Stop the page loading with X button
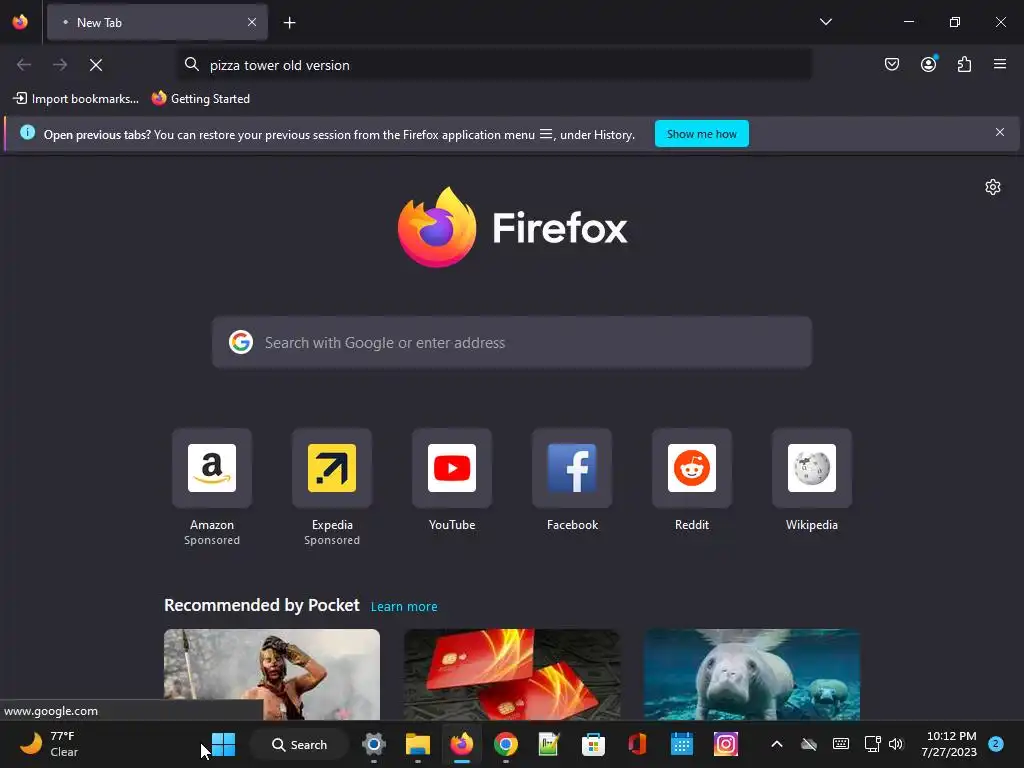Viewport: 1024px width, 768px height. pyautogui.click(x=96, y=65)
